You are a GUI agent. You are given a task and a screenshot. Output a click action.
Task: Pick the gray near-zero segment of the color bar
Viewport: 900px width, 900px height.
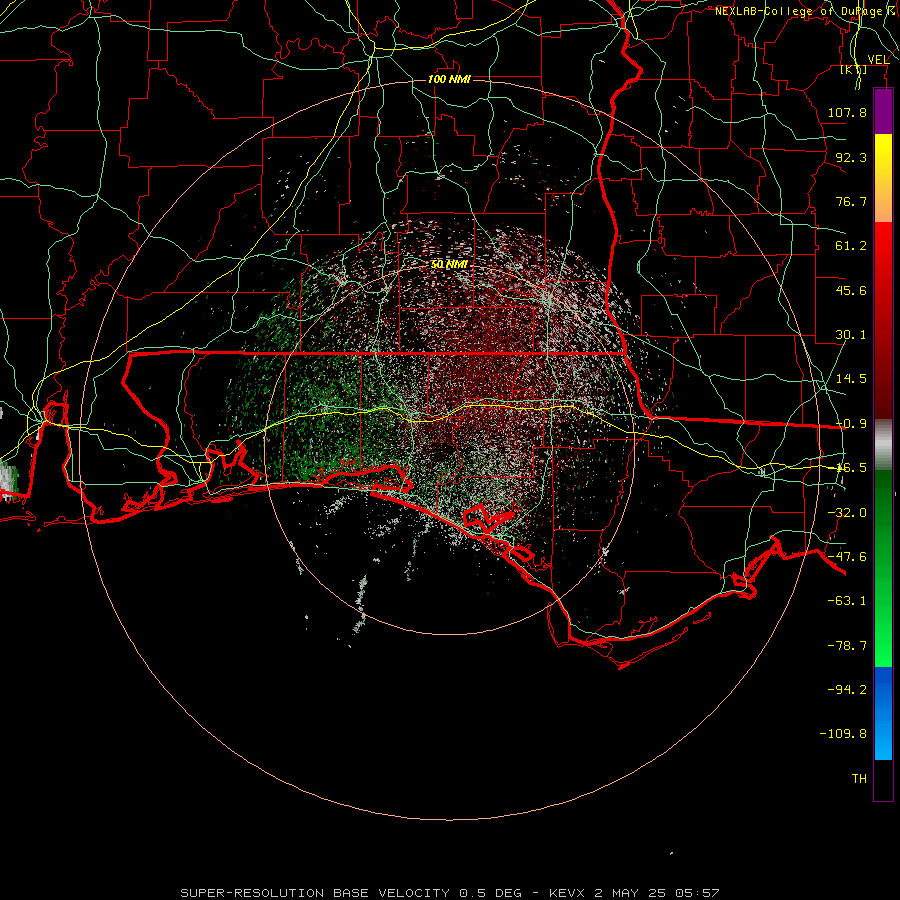[x=883, y=444]
